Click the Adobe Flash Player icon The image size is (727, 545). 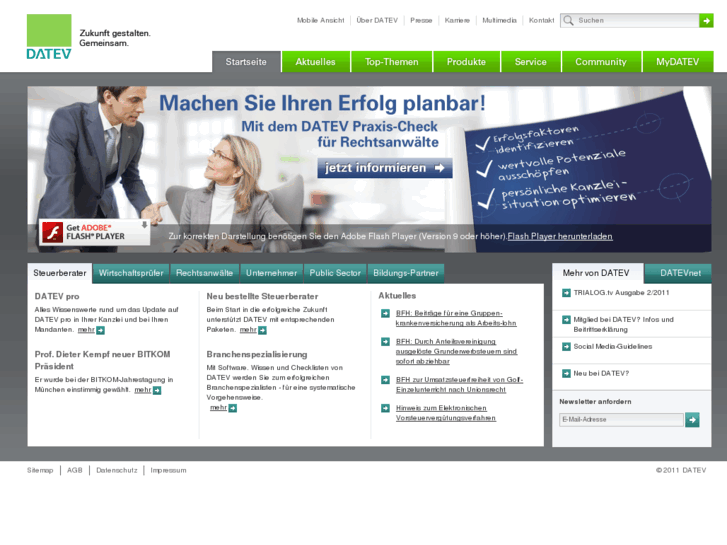[52, 232]
